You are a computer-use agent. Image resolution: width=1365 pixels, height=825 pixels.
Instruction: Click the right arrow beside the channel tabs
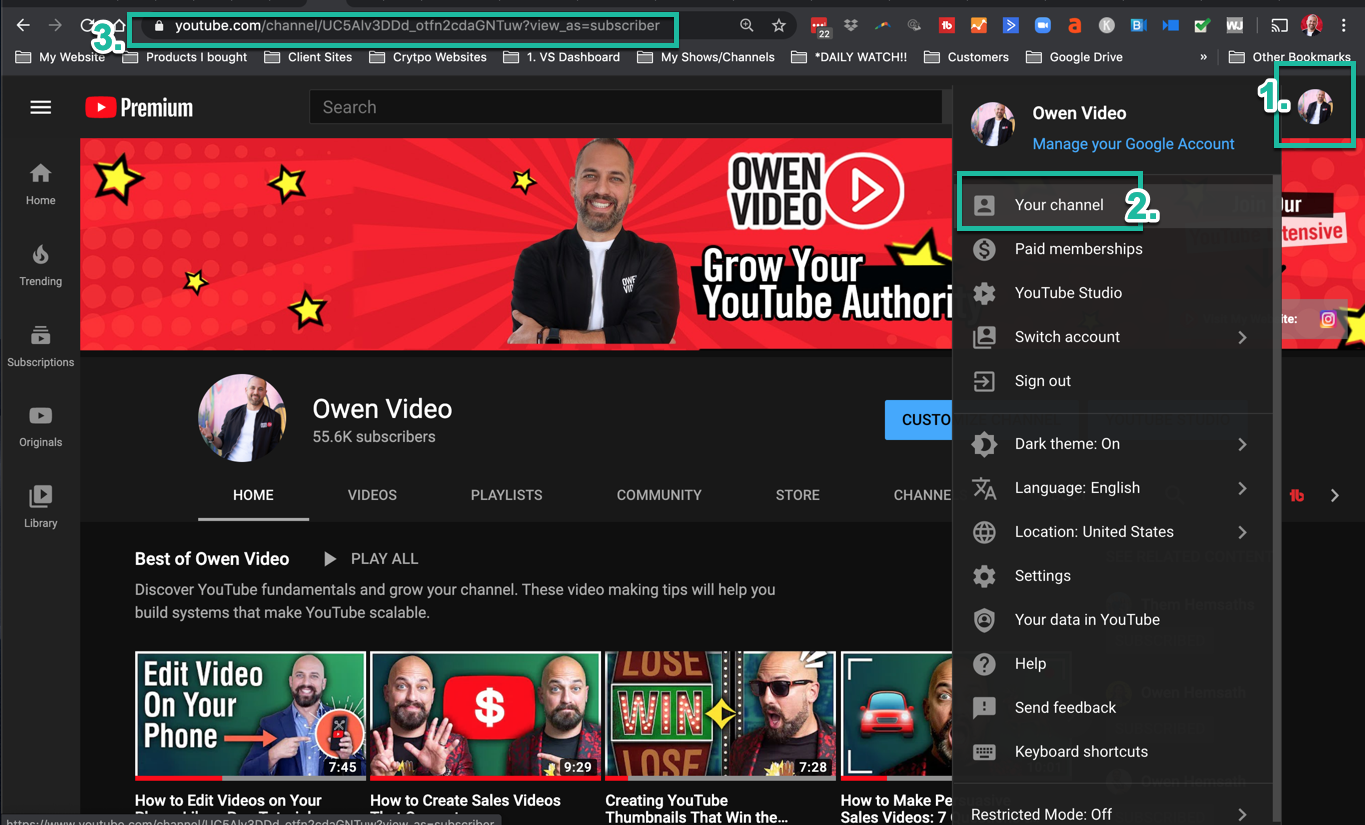click(1335, 495)
